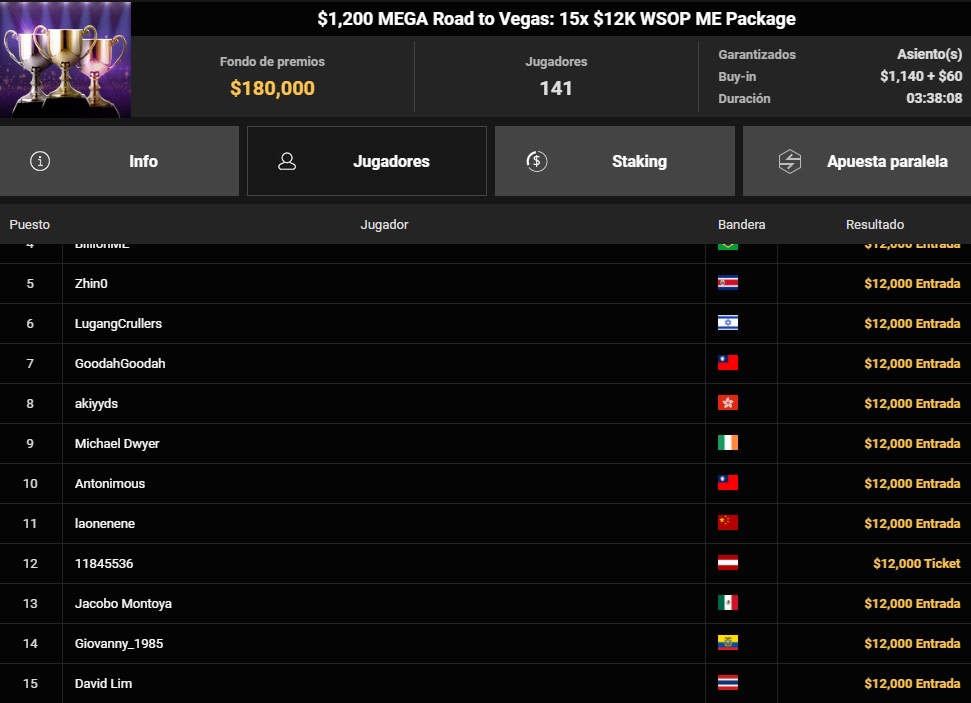
Task: Click the Austria flag for 11845536
Action: point(728,563)
